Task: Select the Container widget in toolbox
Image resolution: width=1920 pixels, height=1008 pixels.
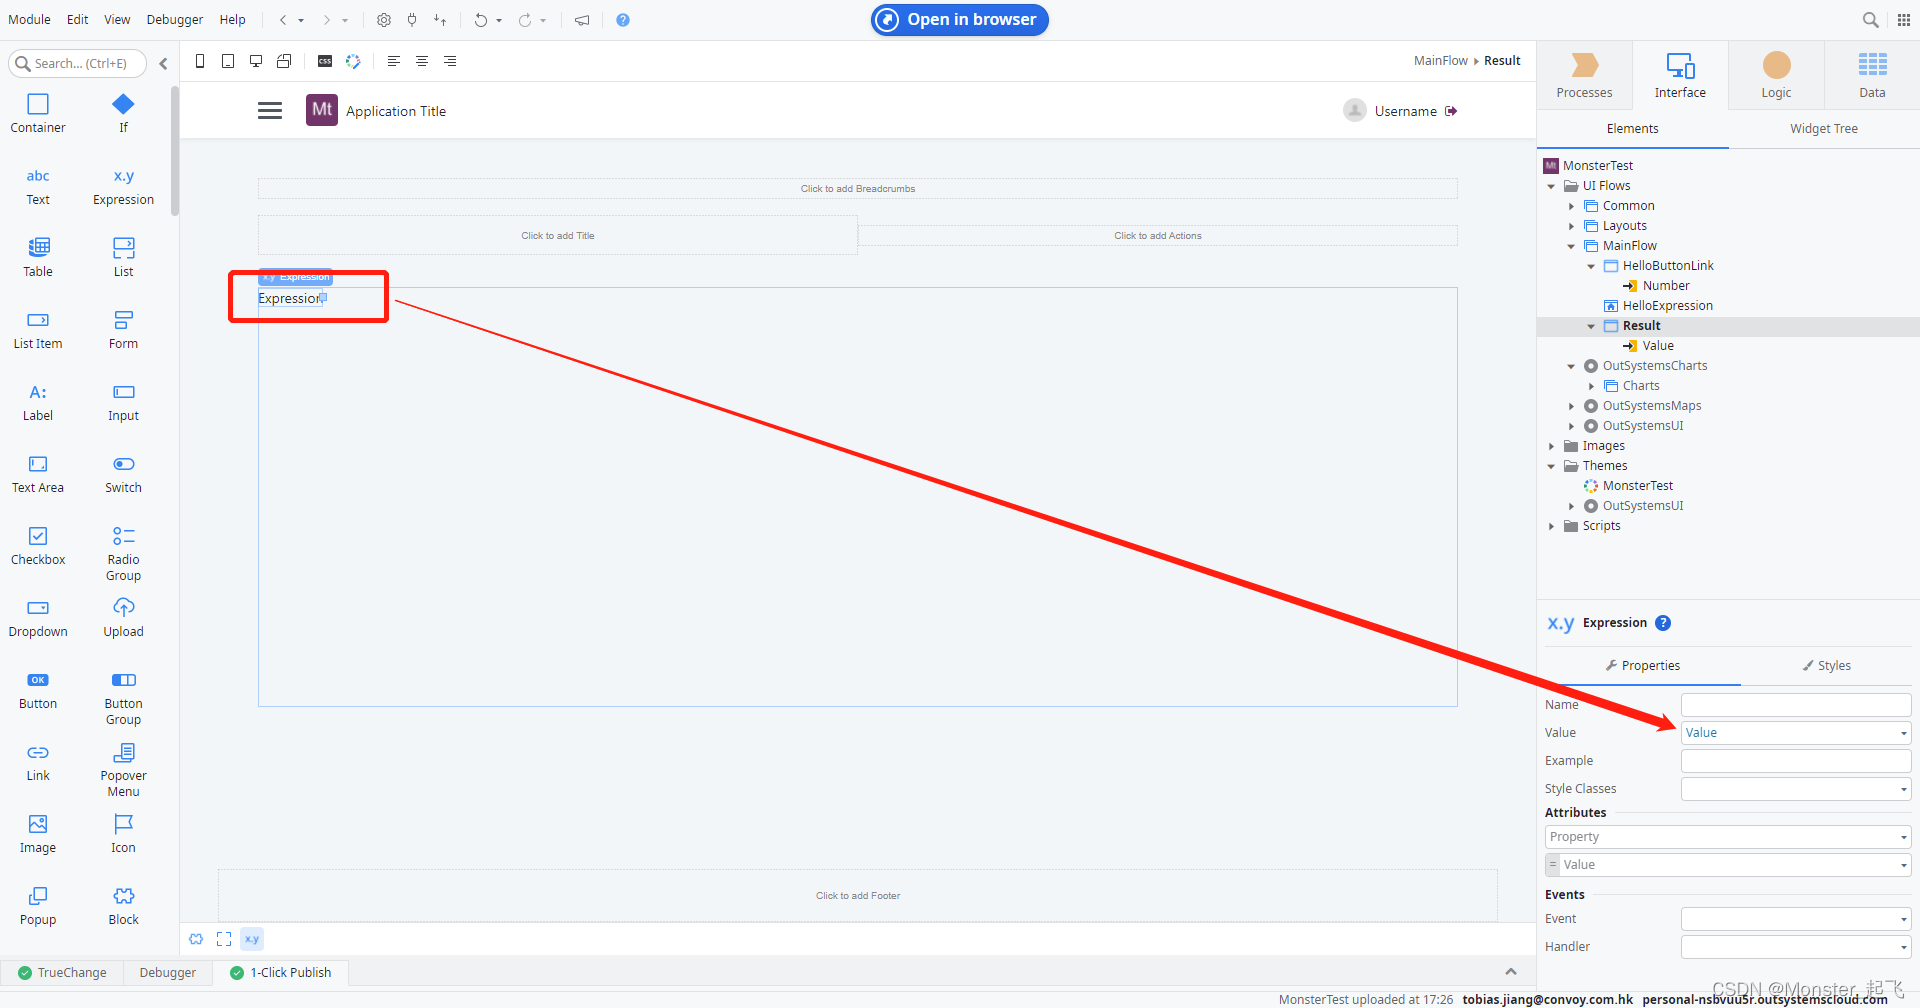Action: point(38,113)
